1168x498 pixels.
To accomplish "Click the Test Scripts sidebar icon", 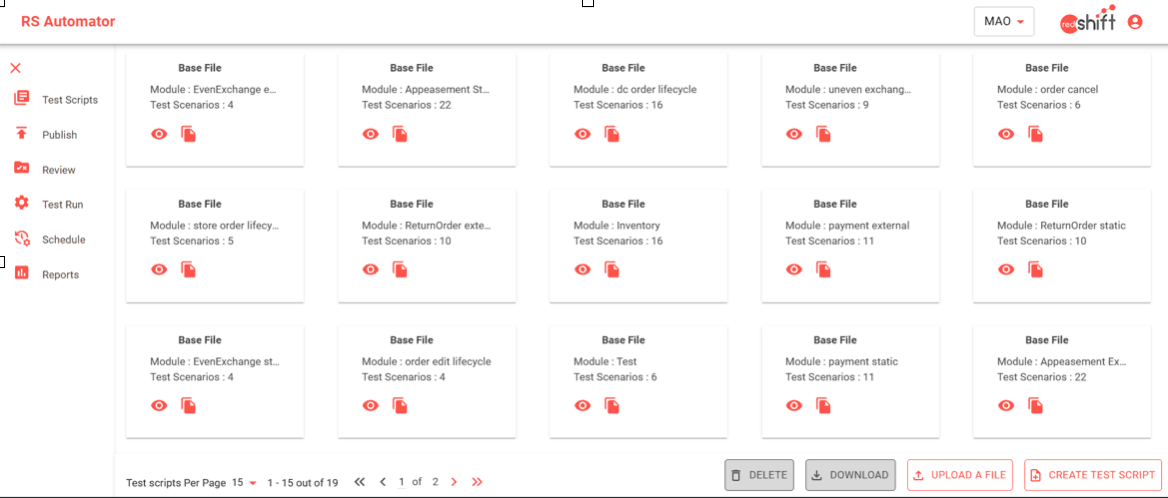I will (21, 99).
